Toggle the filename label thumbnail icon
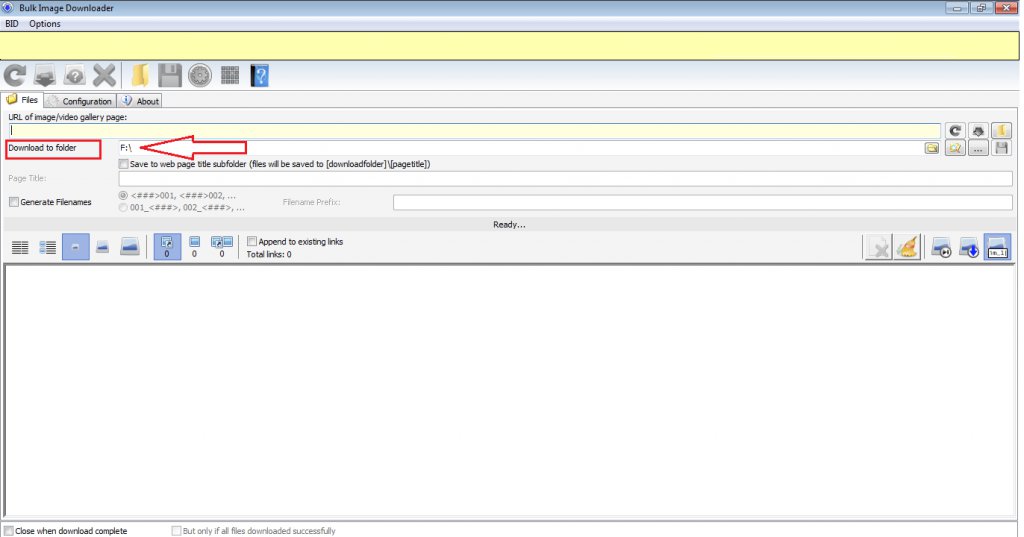Image resolution: width=1024 pixels, height=537 pixels. pyautogui.click(x=997, y=248)
